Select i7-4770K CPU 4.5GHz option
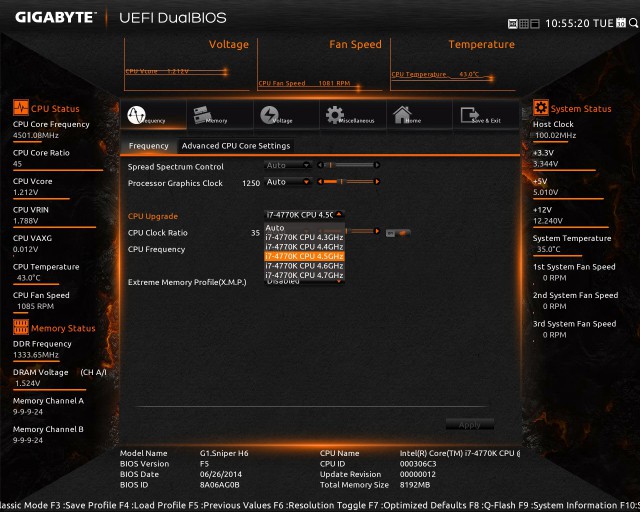 304,256
